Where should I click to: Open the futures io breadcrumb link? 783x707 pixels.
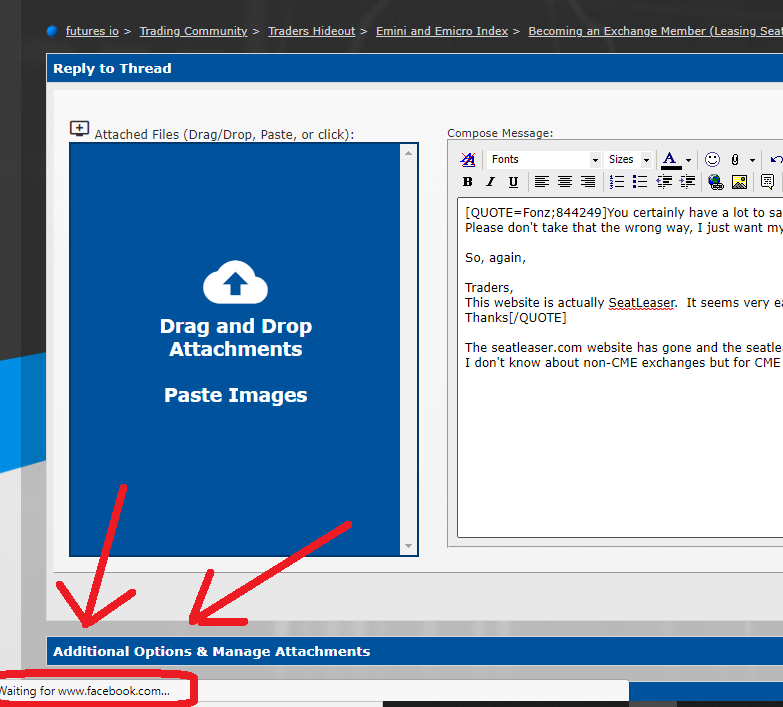92,31
